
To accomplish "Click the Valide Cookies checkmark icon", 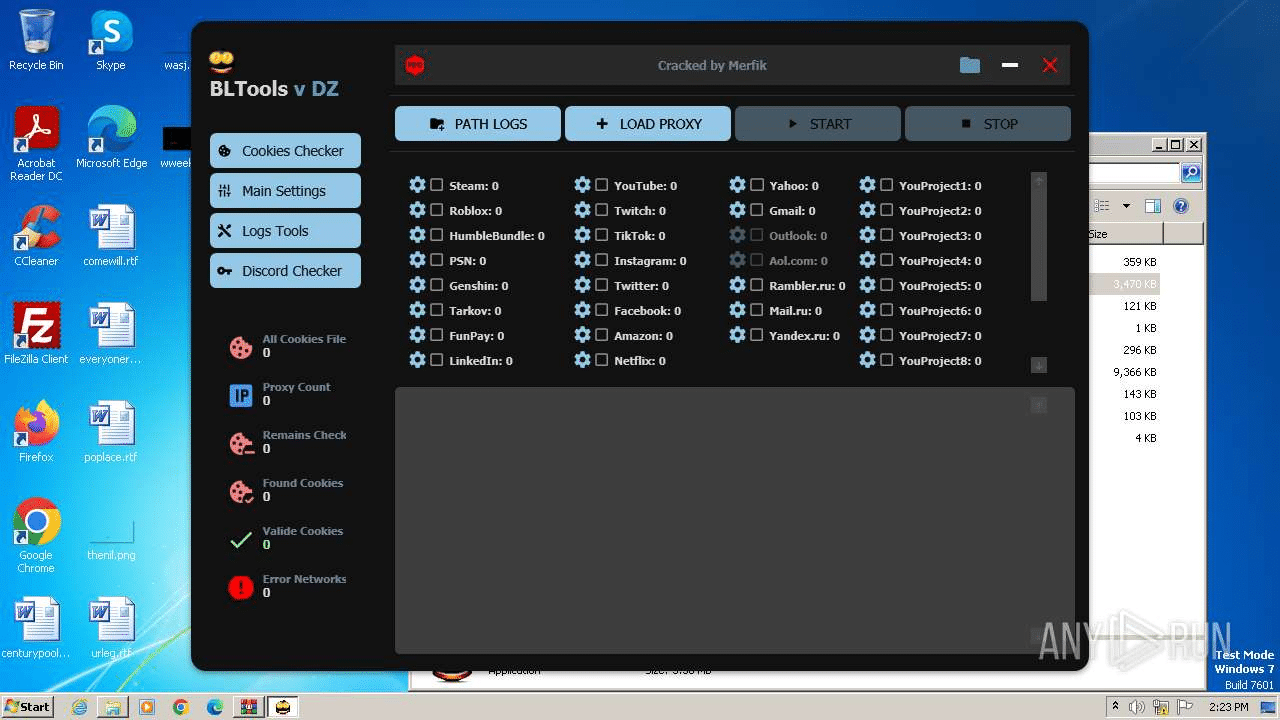I will click(241, 540).
